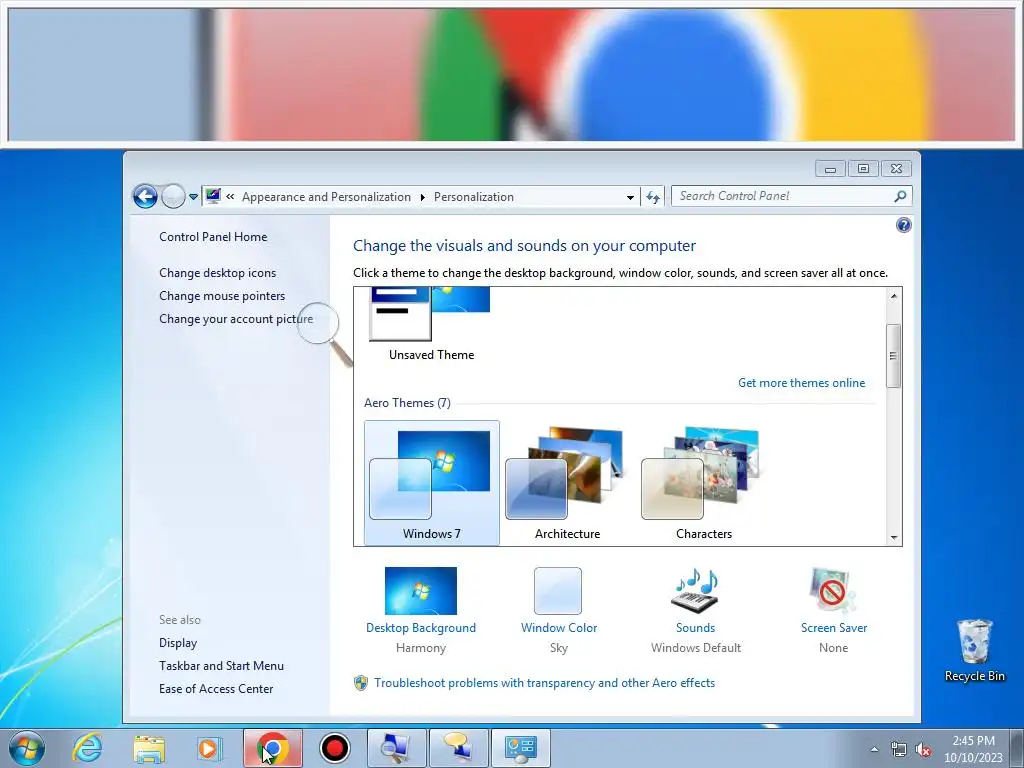Open Windows Explorer folder icon in taskbar
The height and width of the screenshot is (768, 1024).
coord(149,748)
